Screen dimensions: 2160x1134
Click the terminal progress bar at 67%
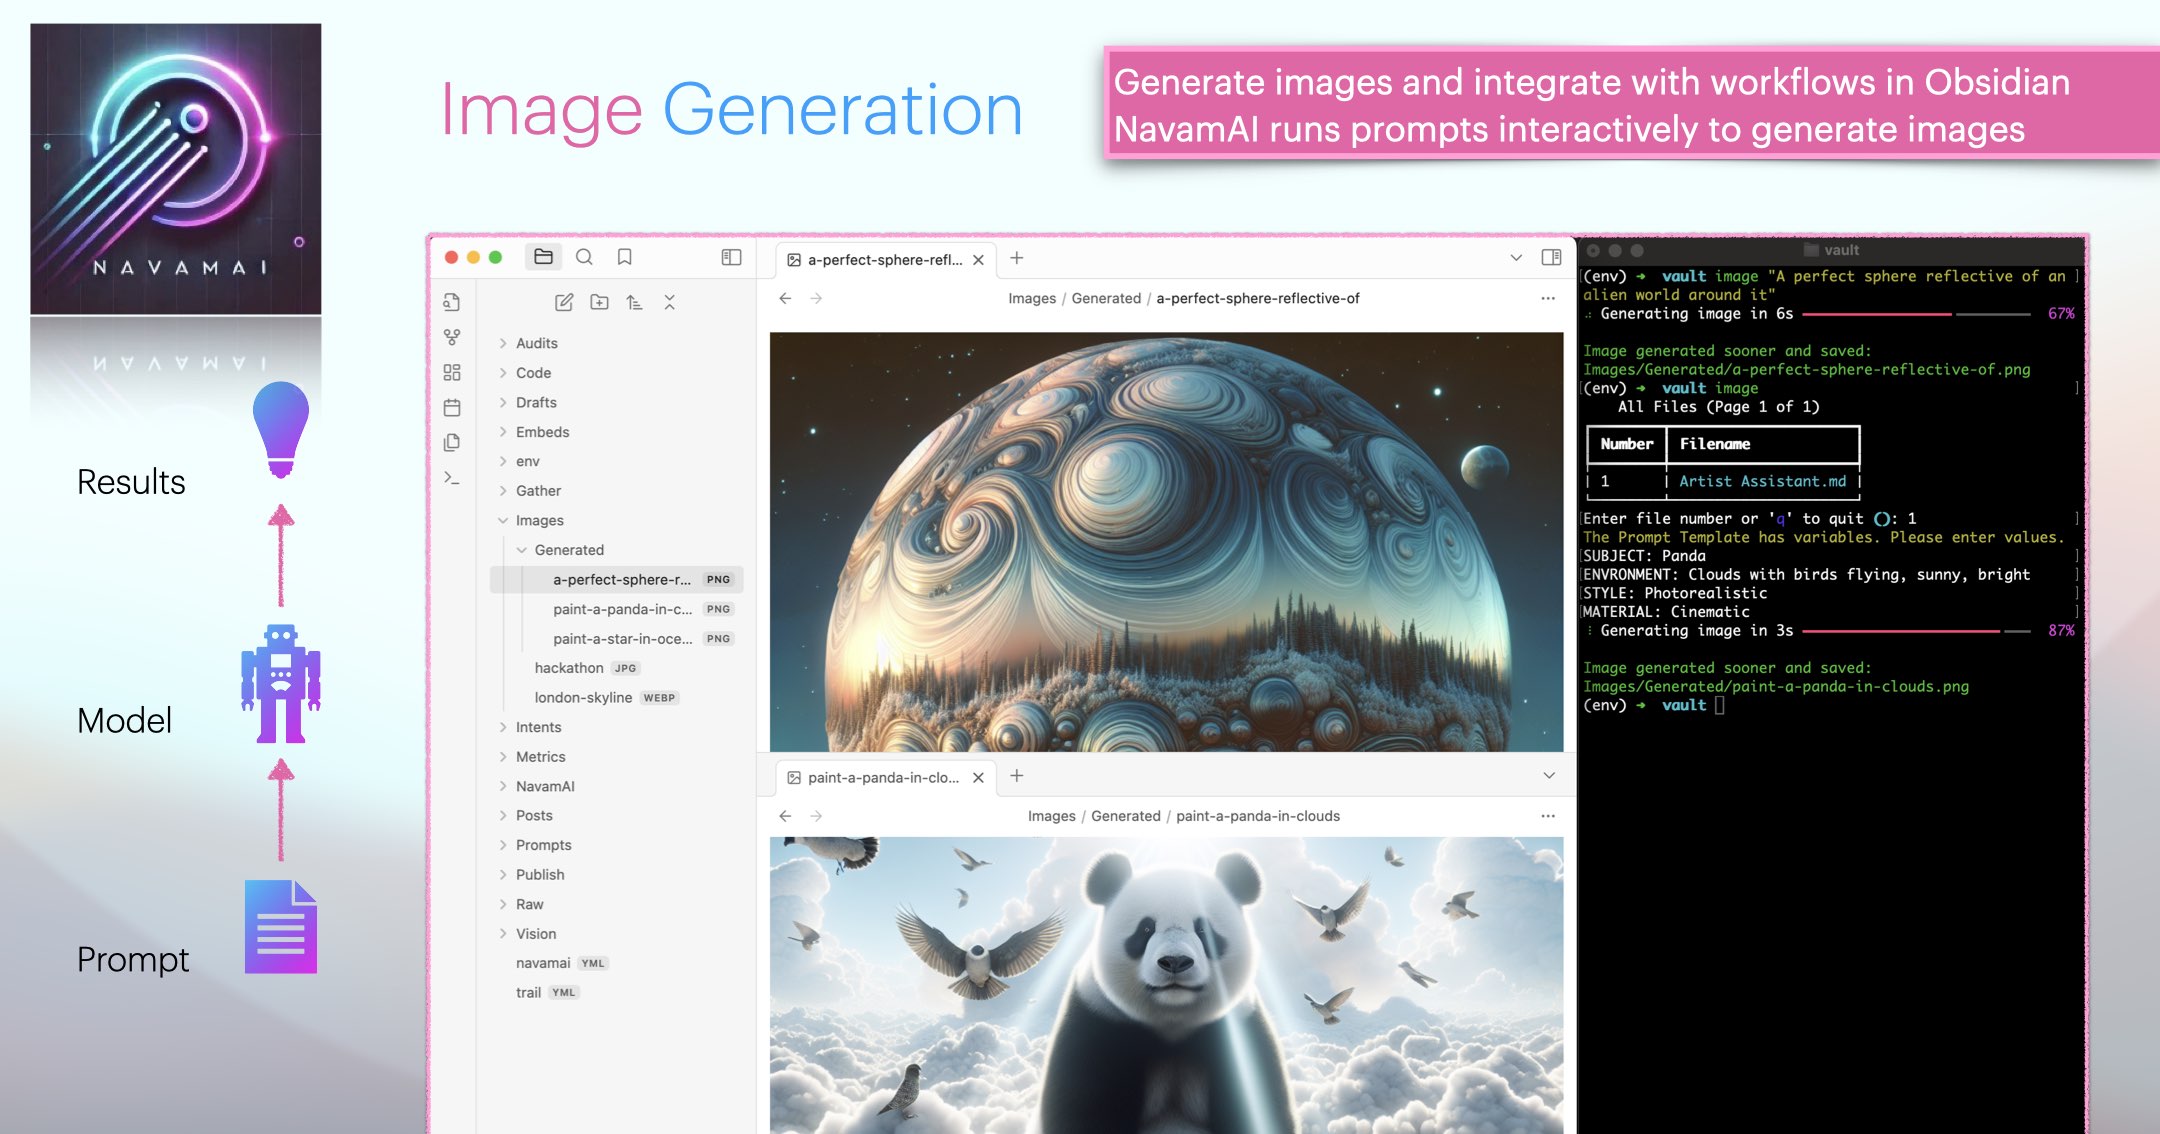pos(1916,314)
